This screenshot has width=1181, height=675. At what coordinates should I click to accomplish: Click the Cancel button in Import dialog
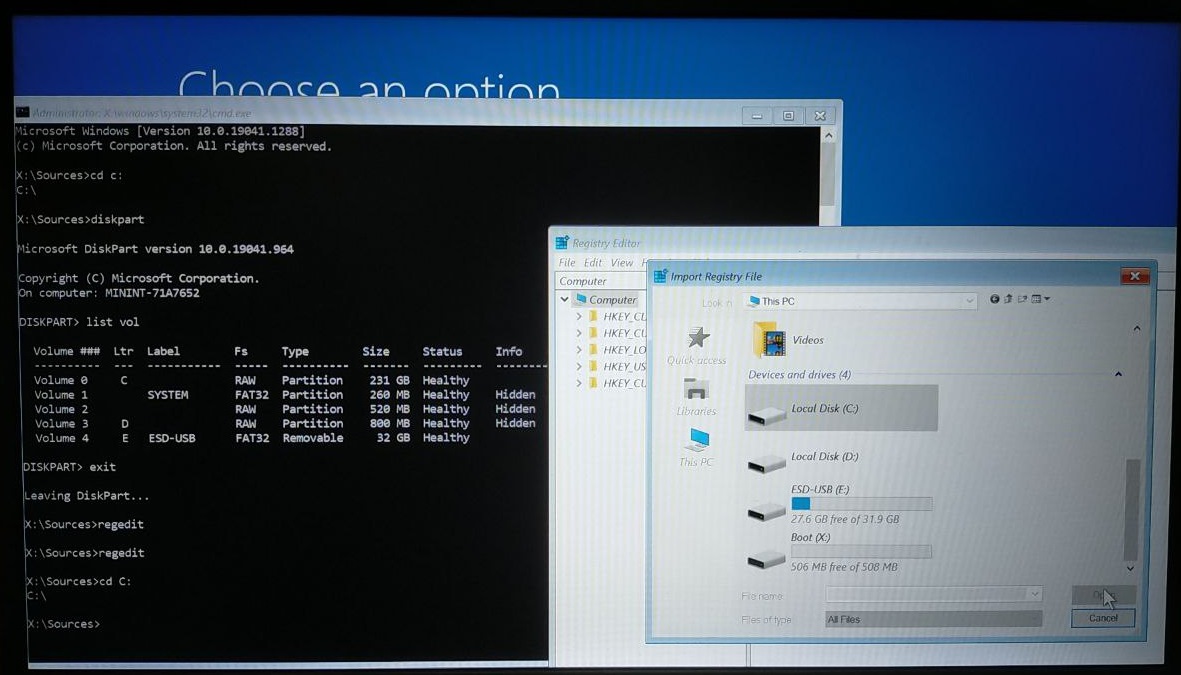pyautogui.click(x=1102, y=618)
